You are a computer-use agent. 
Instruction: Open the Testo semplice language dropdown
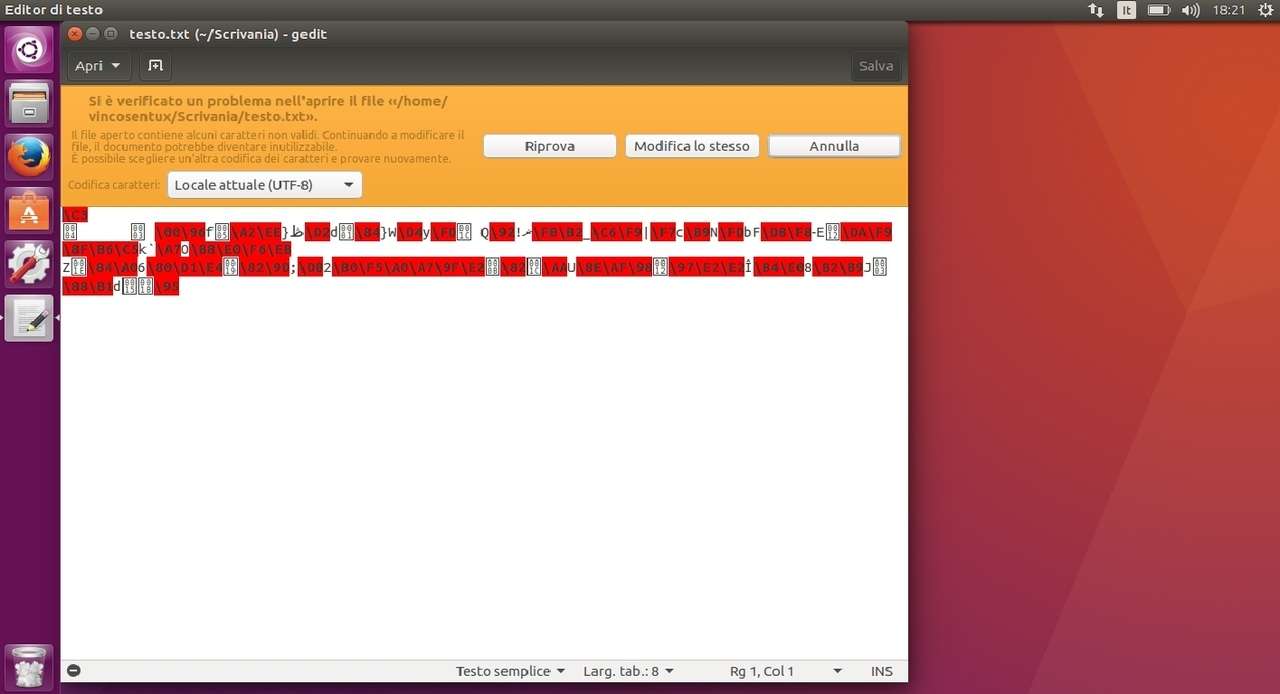tap(510, 671)
